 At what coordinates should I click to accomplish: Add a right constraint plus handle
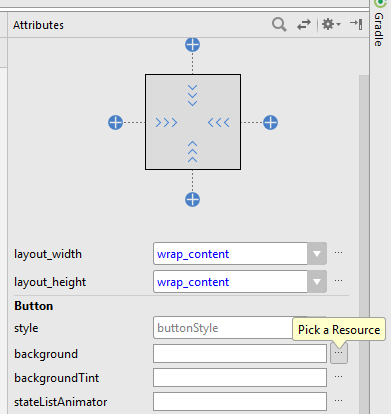coord(270,122)
